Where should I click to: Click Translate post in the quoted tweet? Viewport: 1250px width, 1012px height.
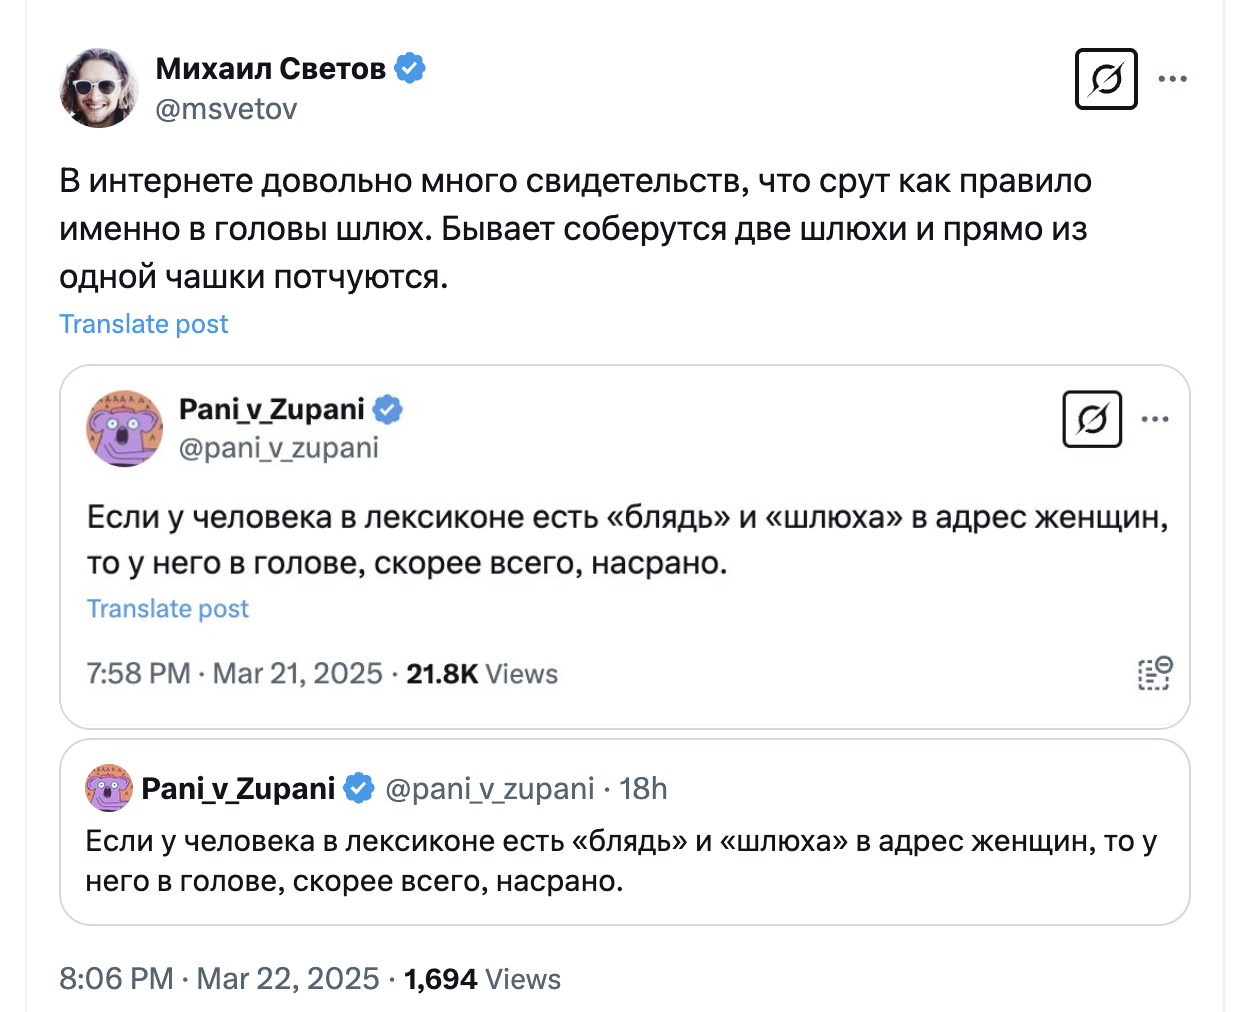[168, 609]
